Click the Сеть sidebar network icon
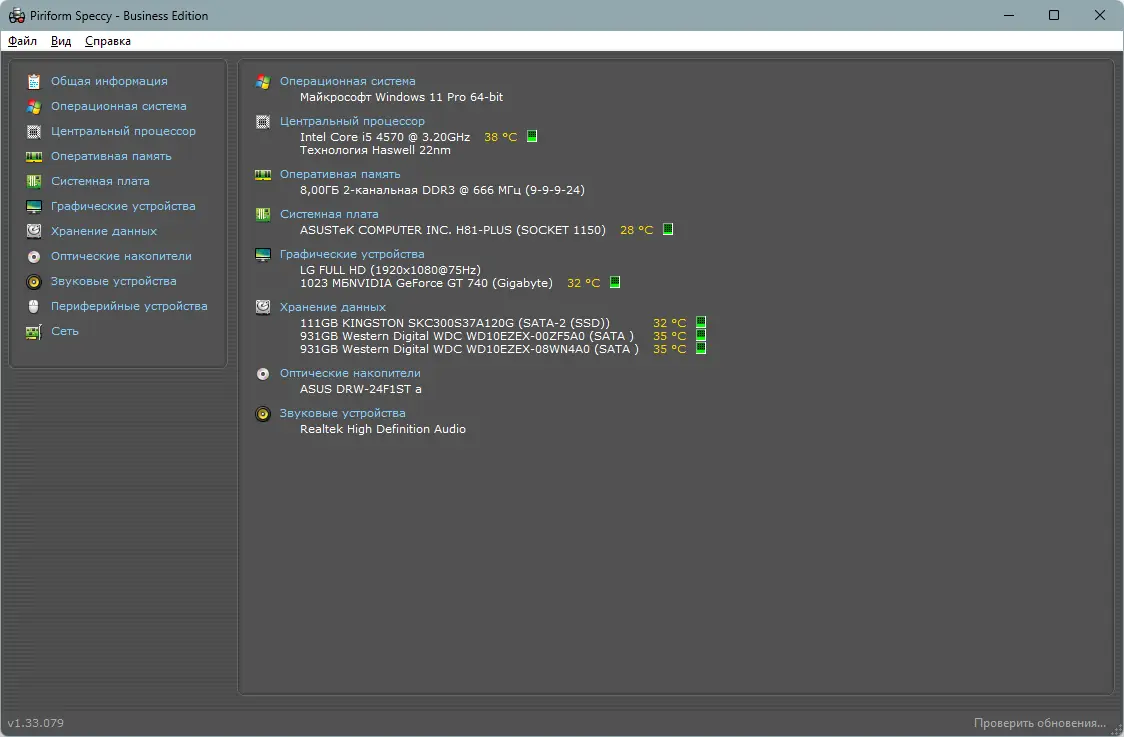Viewport: 1124px width, 737px height. pos(34,331)
